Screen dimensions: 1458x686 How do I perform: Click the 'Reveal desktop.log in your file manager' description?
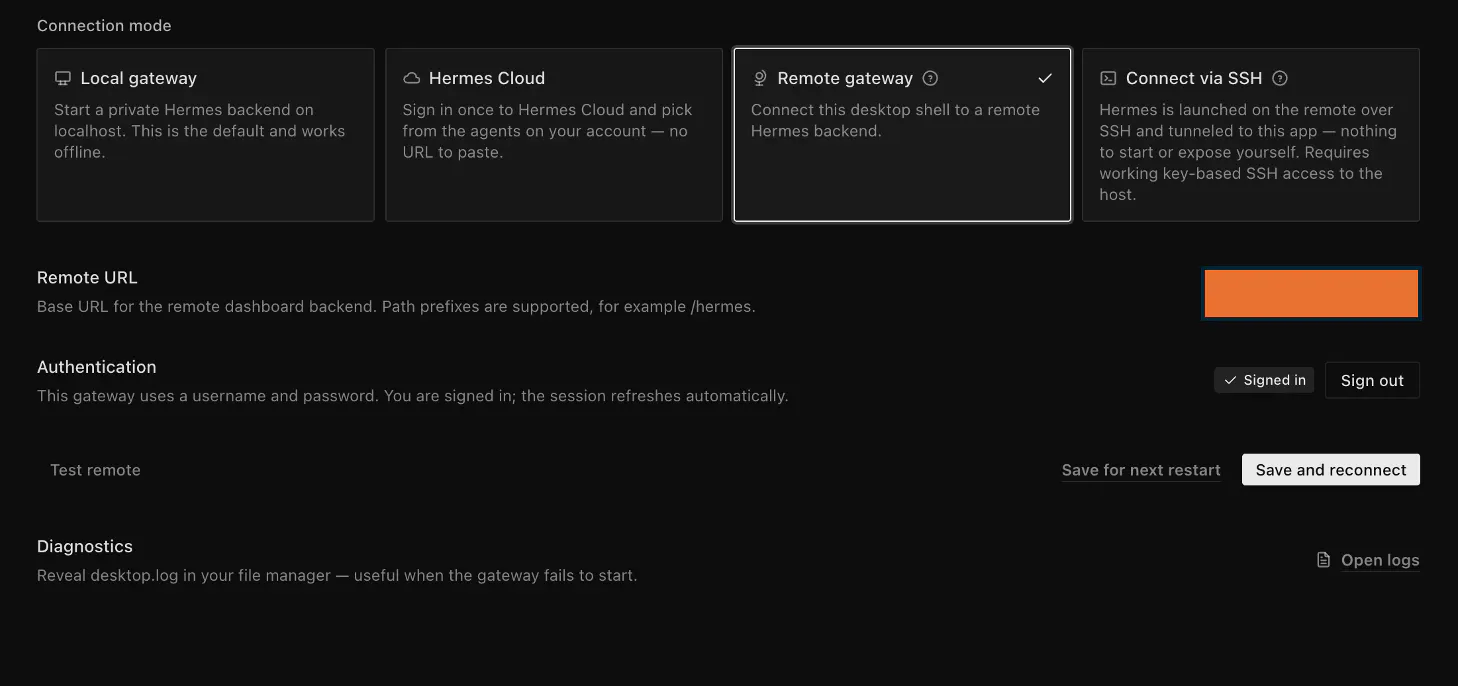pos(337,576)
